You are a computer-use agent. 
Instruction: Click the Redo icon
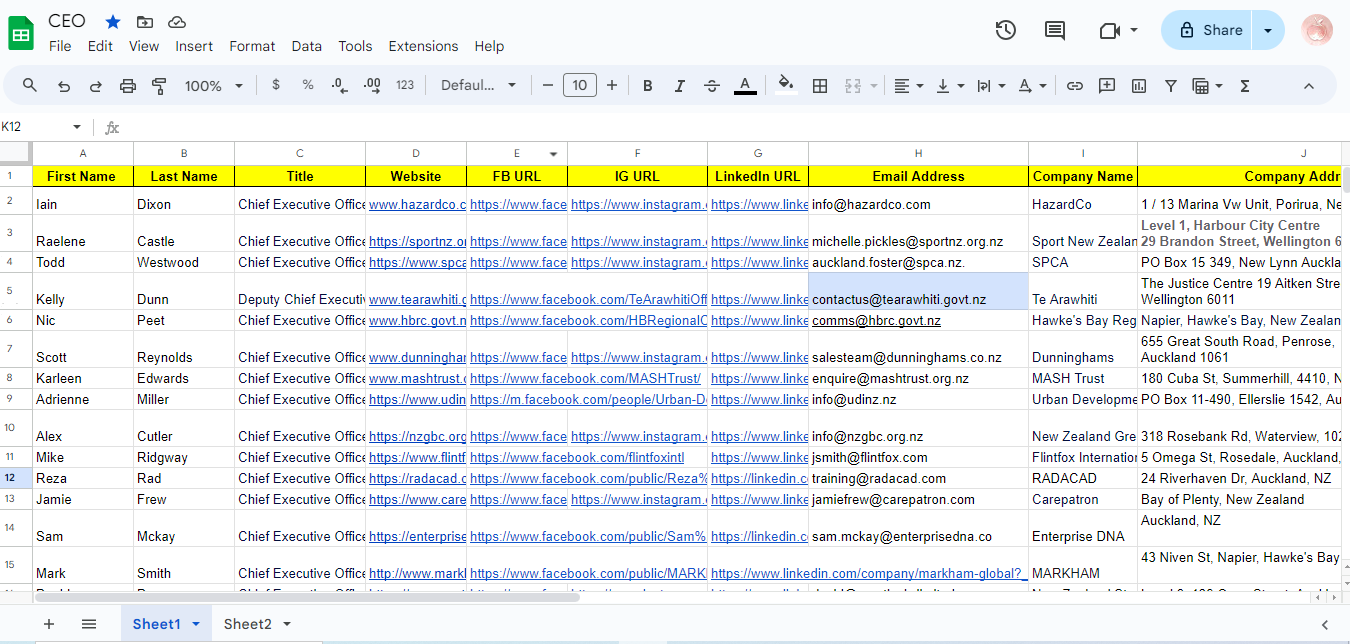96,86
